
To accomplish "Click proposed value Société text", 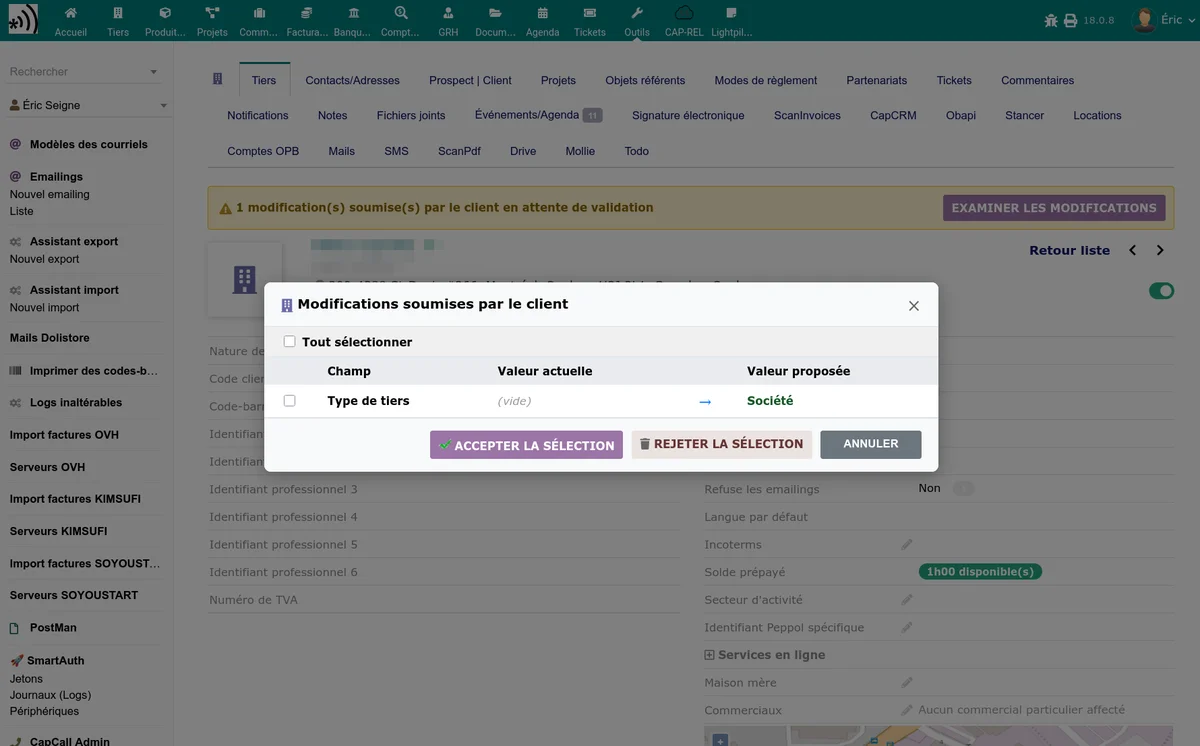I will pos(770,400).
